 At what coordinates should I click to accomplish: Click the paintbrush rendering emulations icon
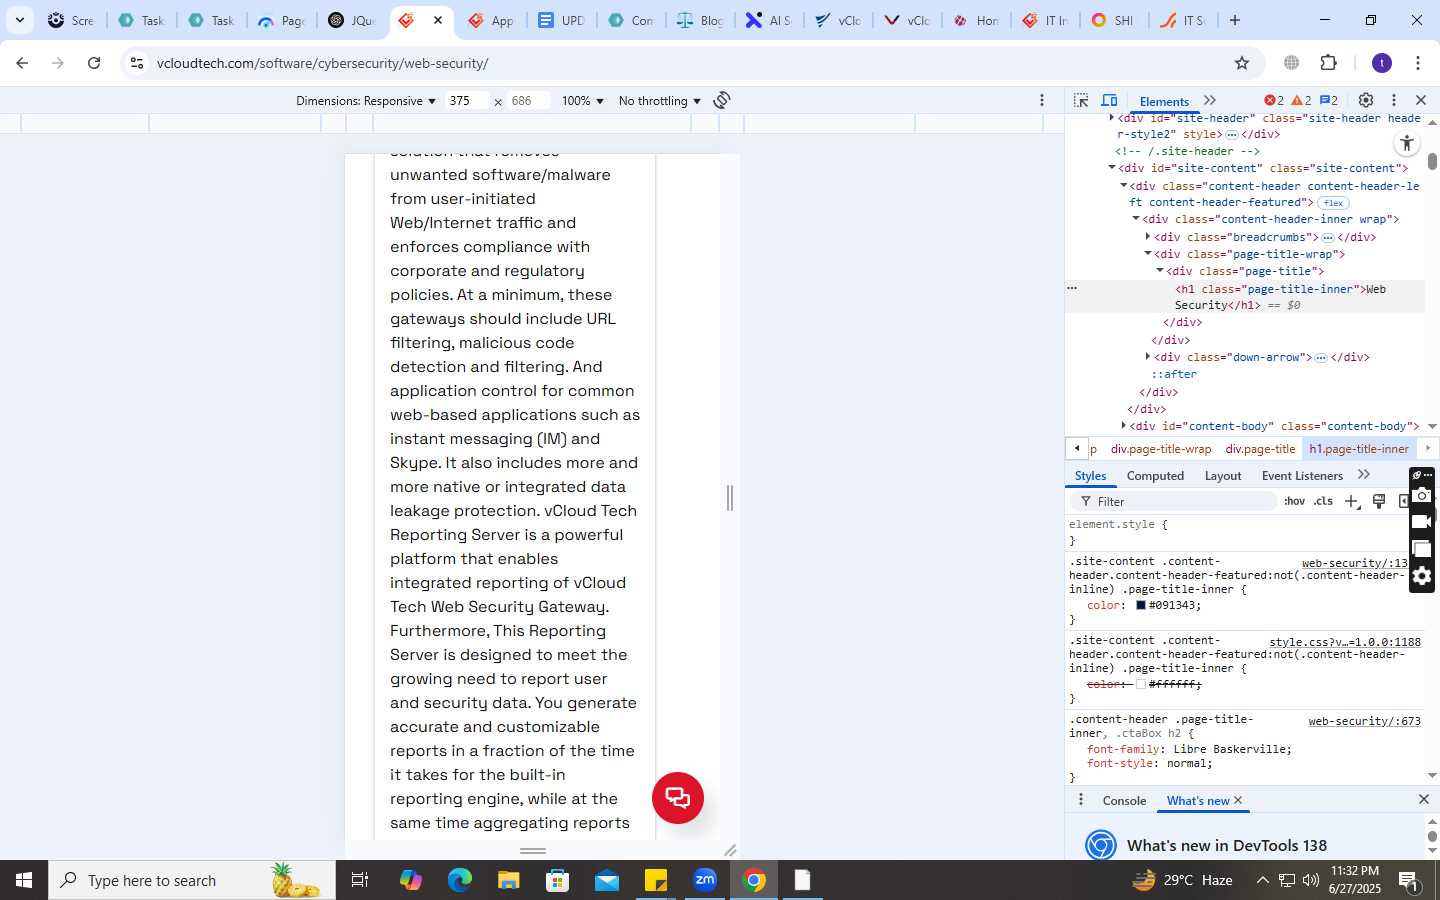(1379, 501)
